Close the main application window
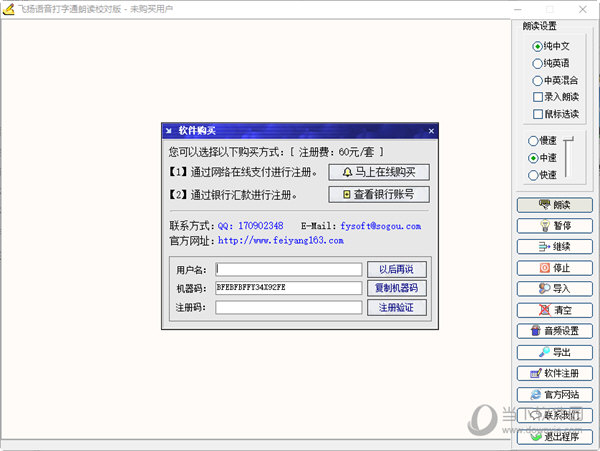 pyautogui.click(x=583, y=9)
